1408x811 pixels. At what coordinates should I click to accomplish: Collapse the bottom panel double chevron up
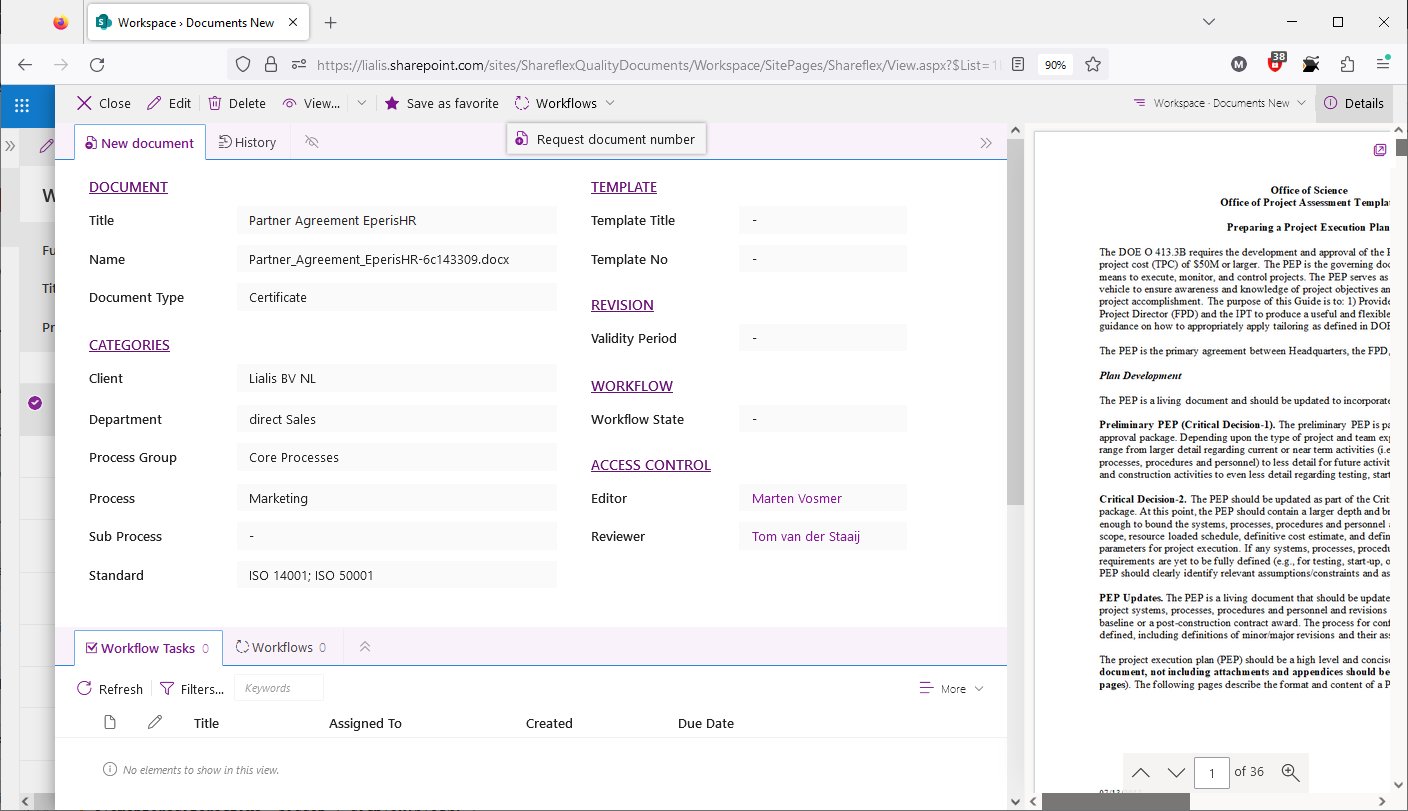(365, 648)
